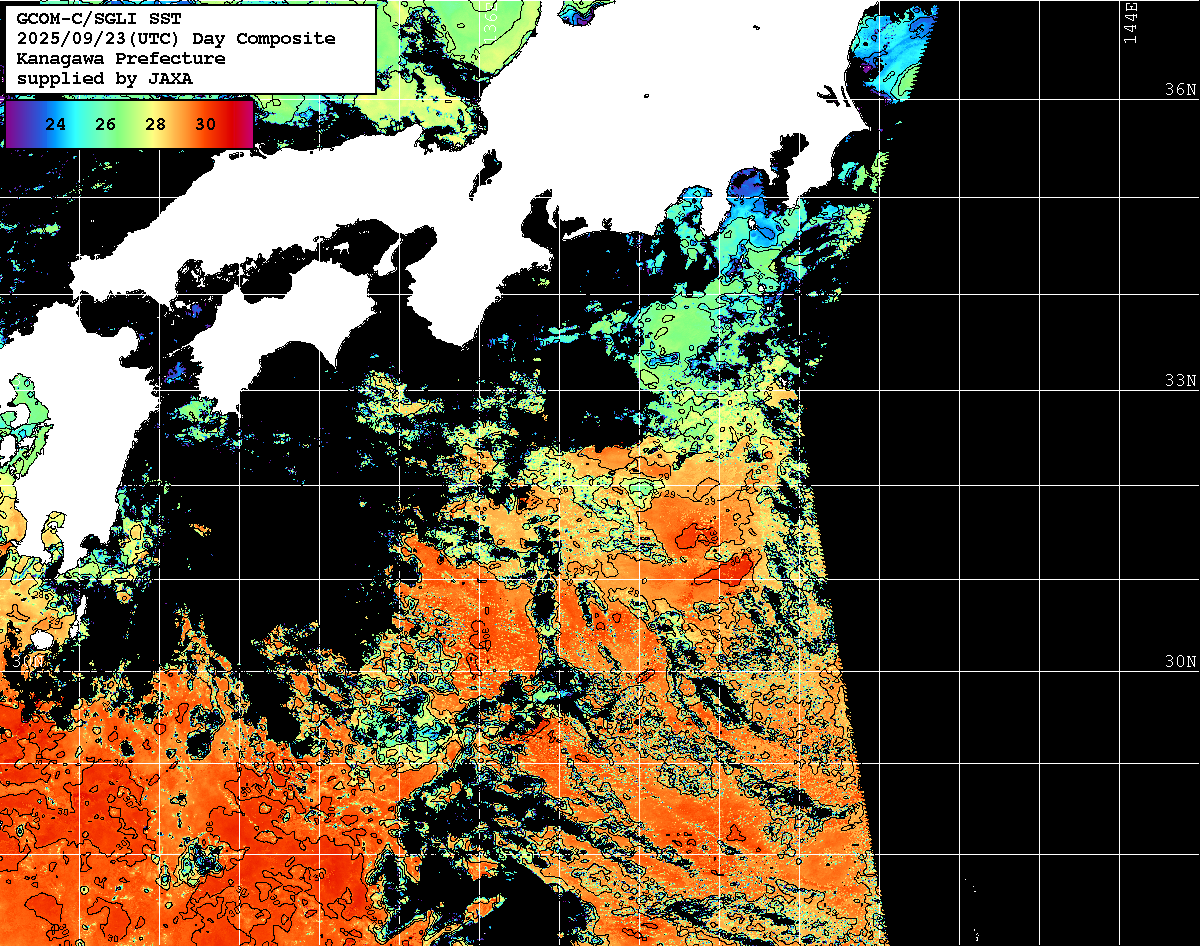Click the "30N" latitude label at right edge
This screenshot has width=1200, height=946.
(x=1180, y=662)
